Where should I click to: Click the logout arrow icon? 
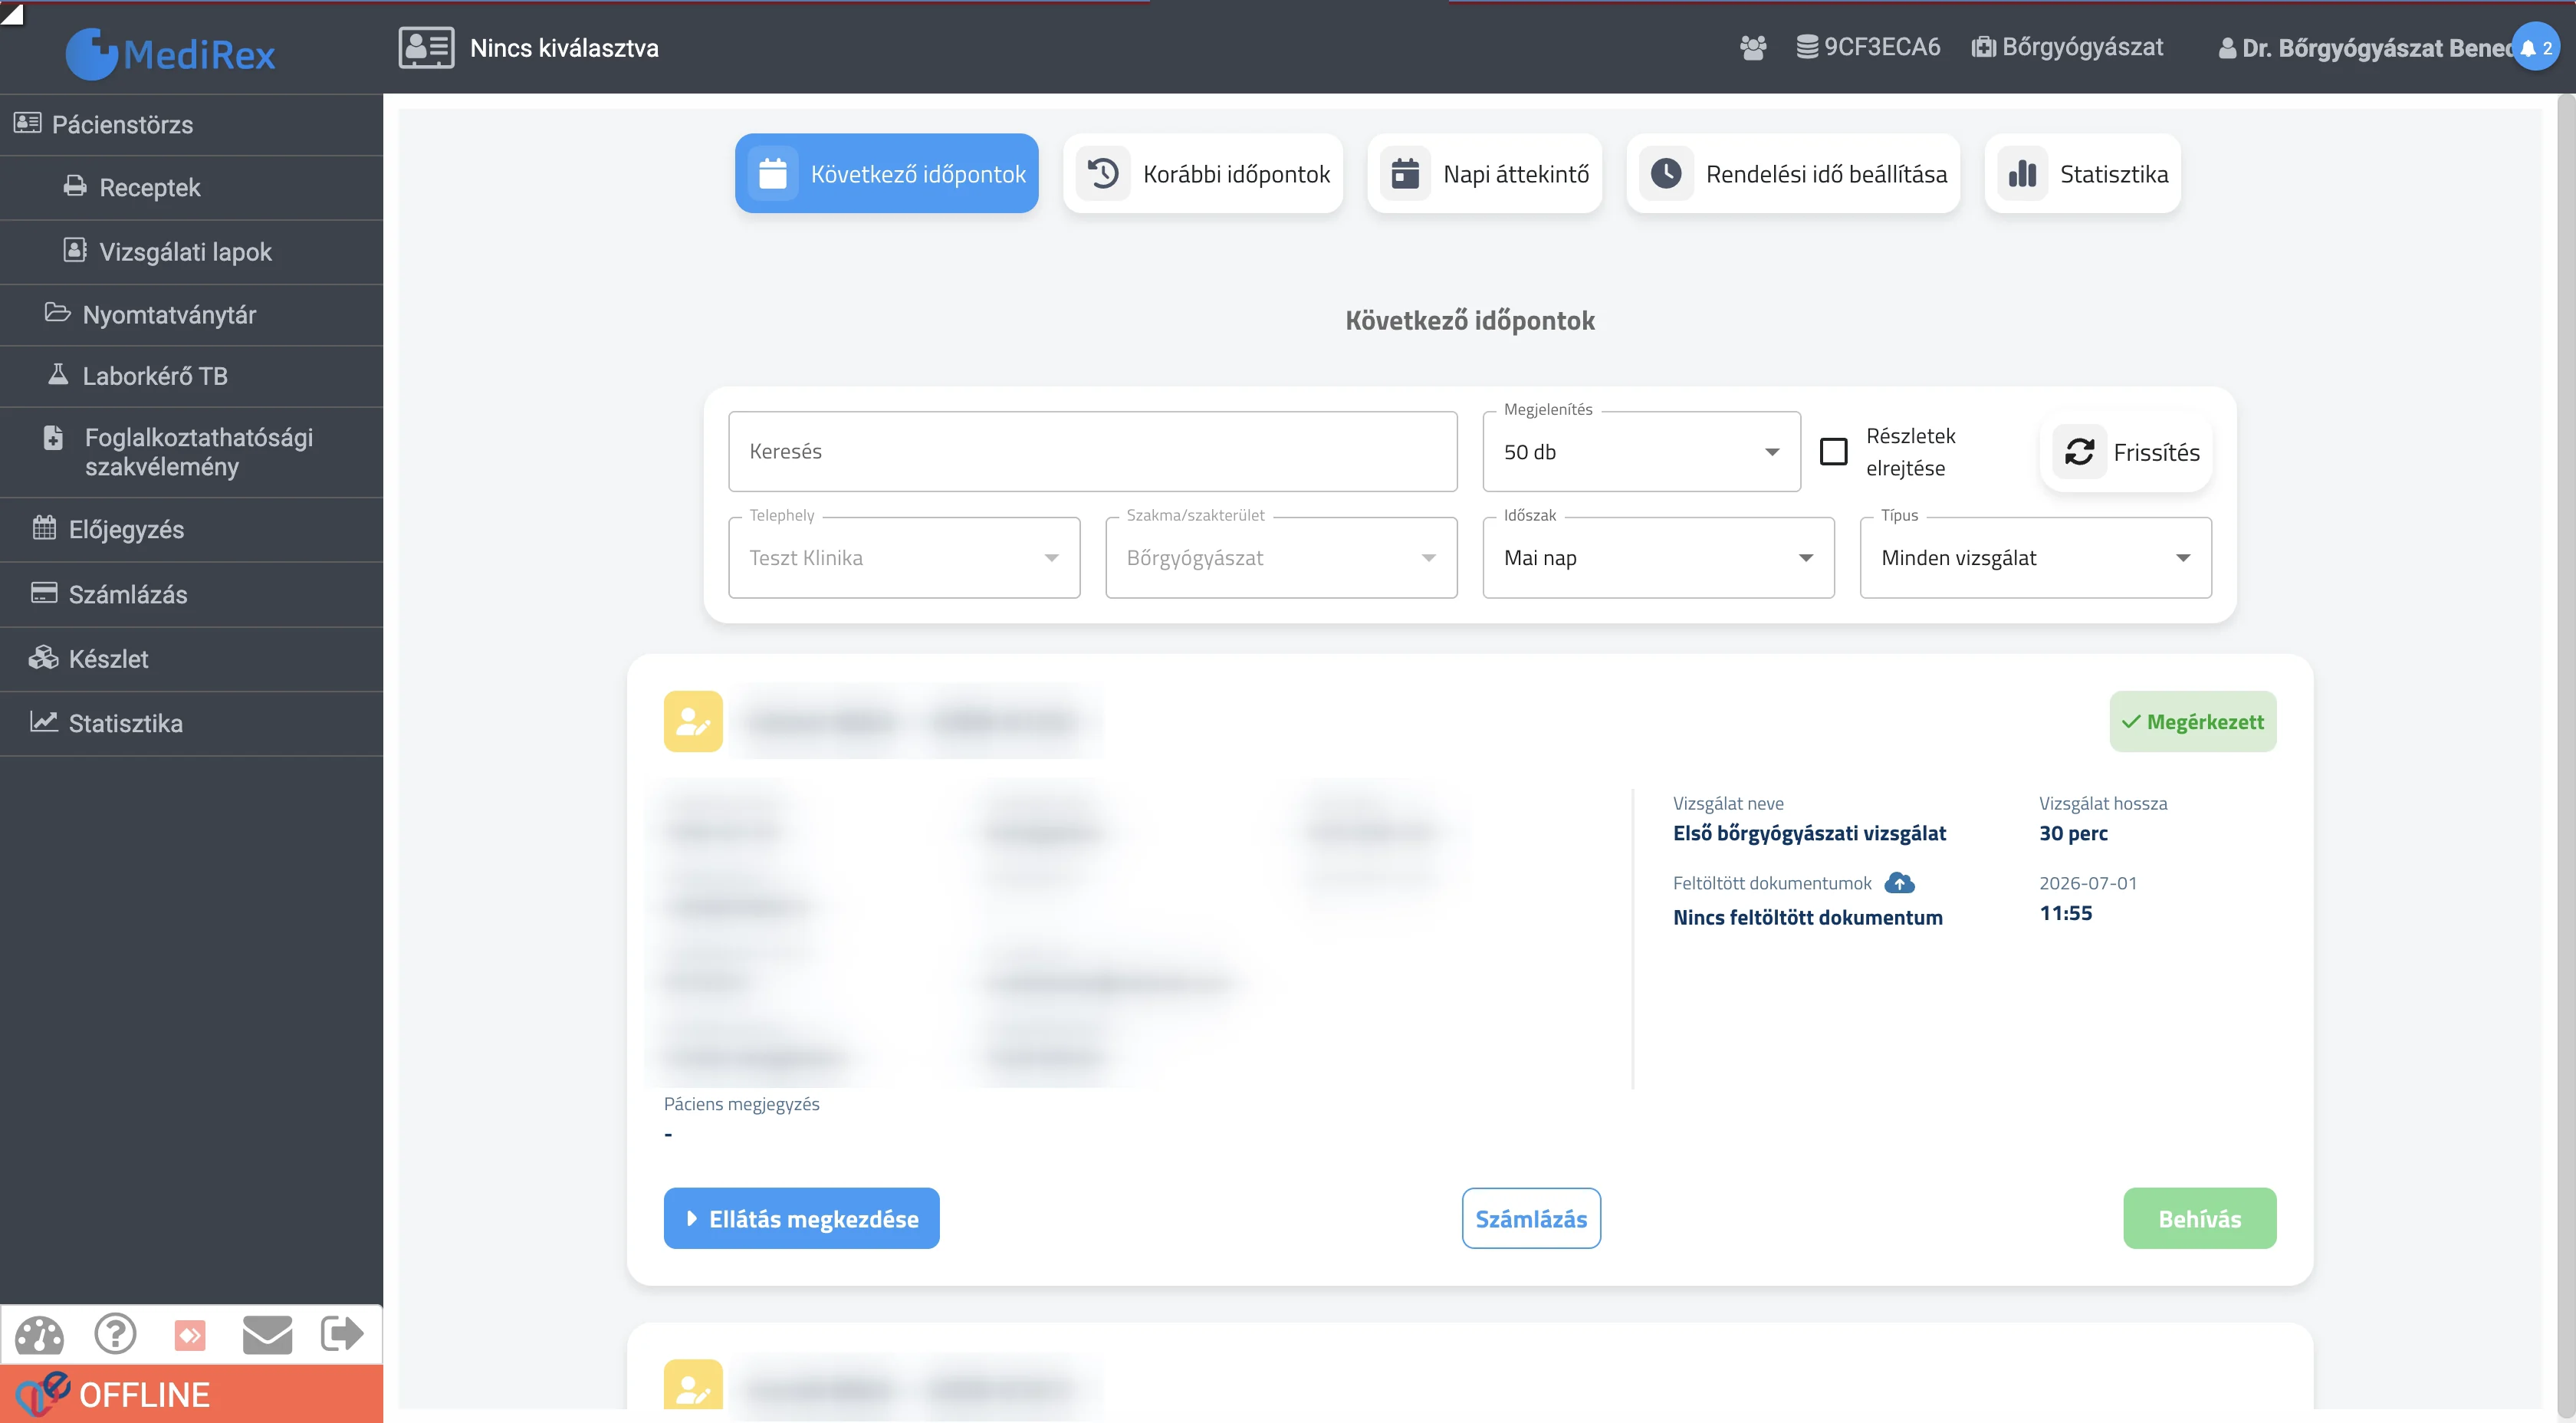click(x=342, y=1333)
